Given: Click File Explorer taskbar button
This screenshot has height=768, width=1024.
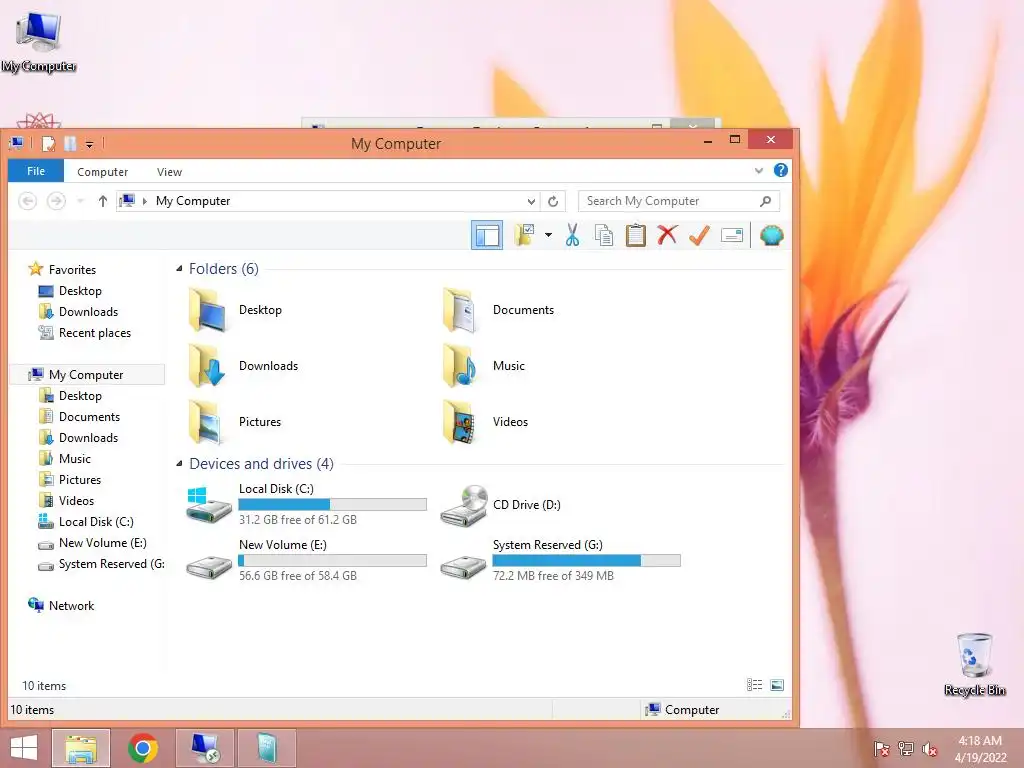Looking at the screenshot, I should pyautogui.click(x=81, y=748).
